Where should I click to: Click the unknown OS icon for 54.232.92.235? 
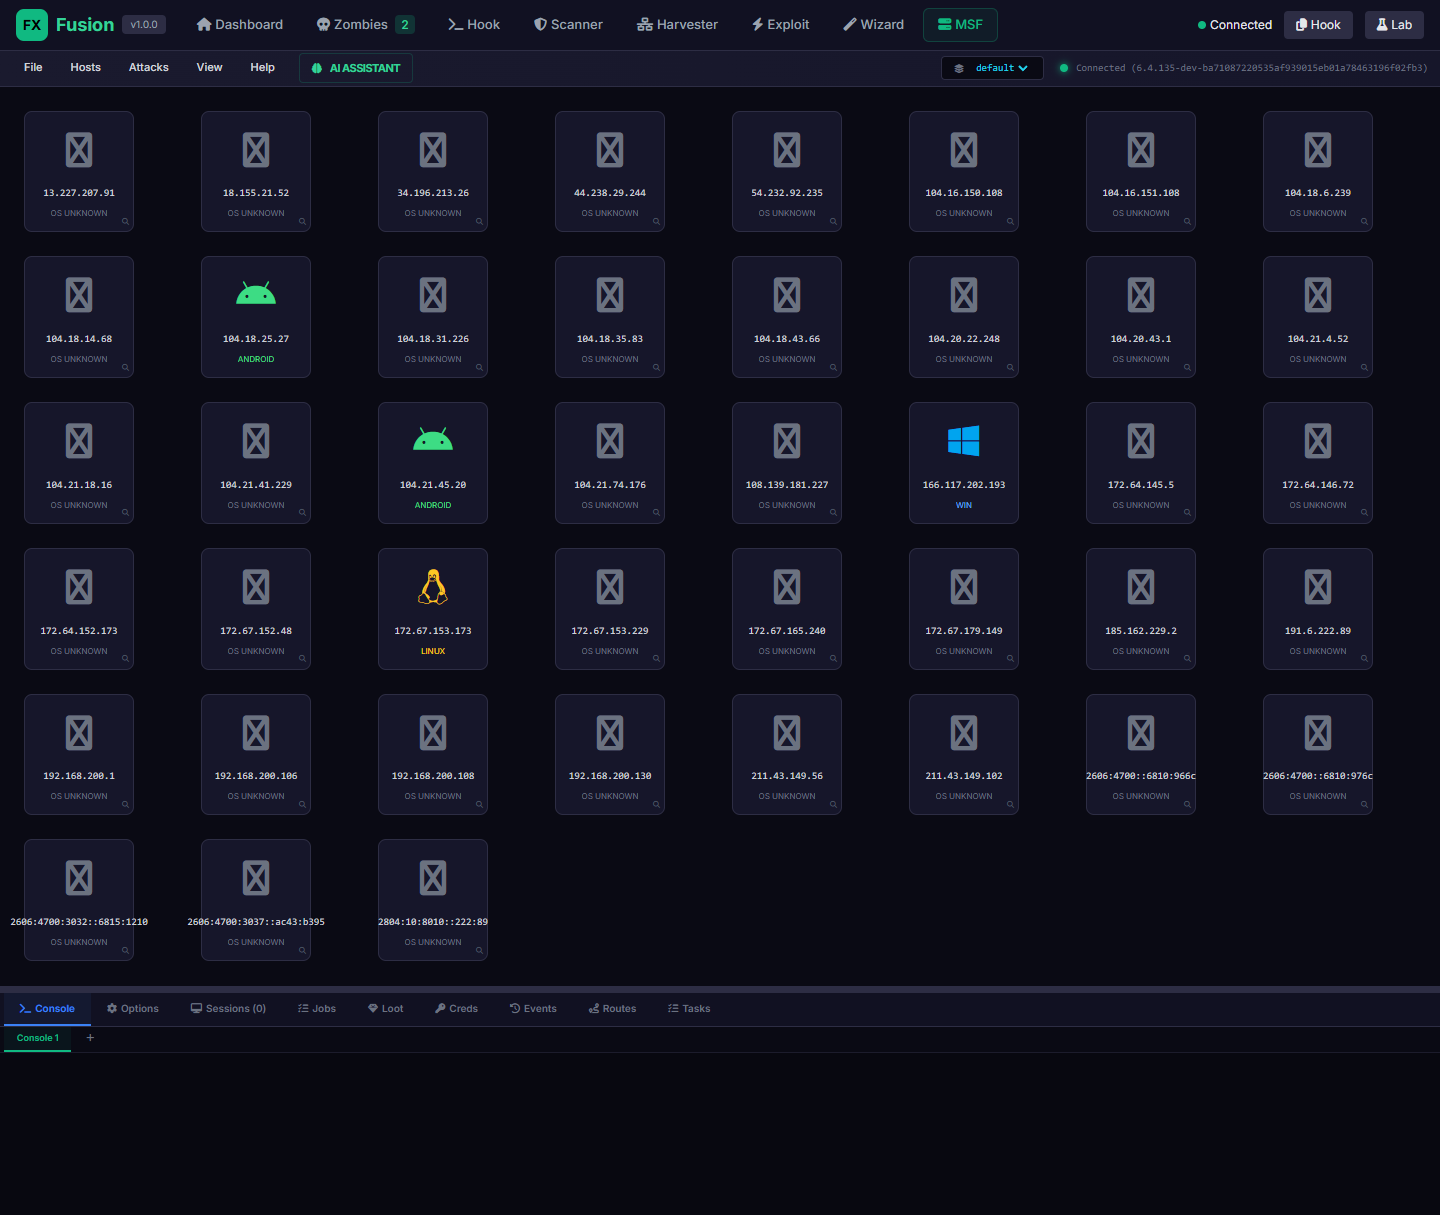(787, 150)
